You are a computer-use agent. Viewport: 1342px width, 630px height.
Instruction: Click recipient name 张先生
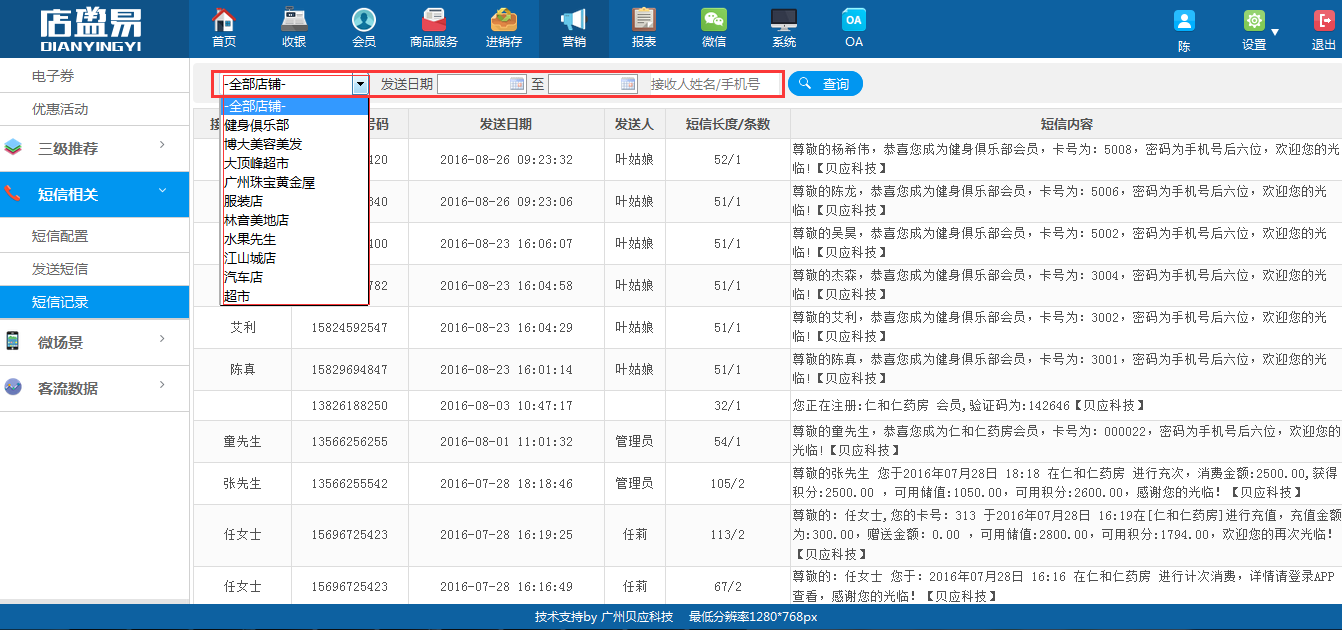[242, 483]
